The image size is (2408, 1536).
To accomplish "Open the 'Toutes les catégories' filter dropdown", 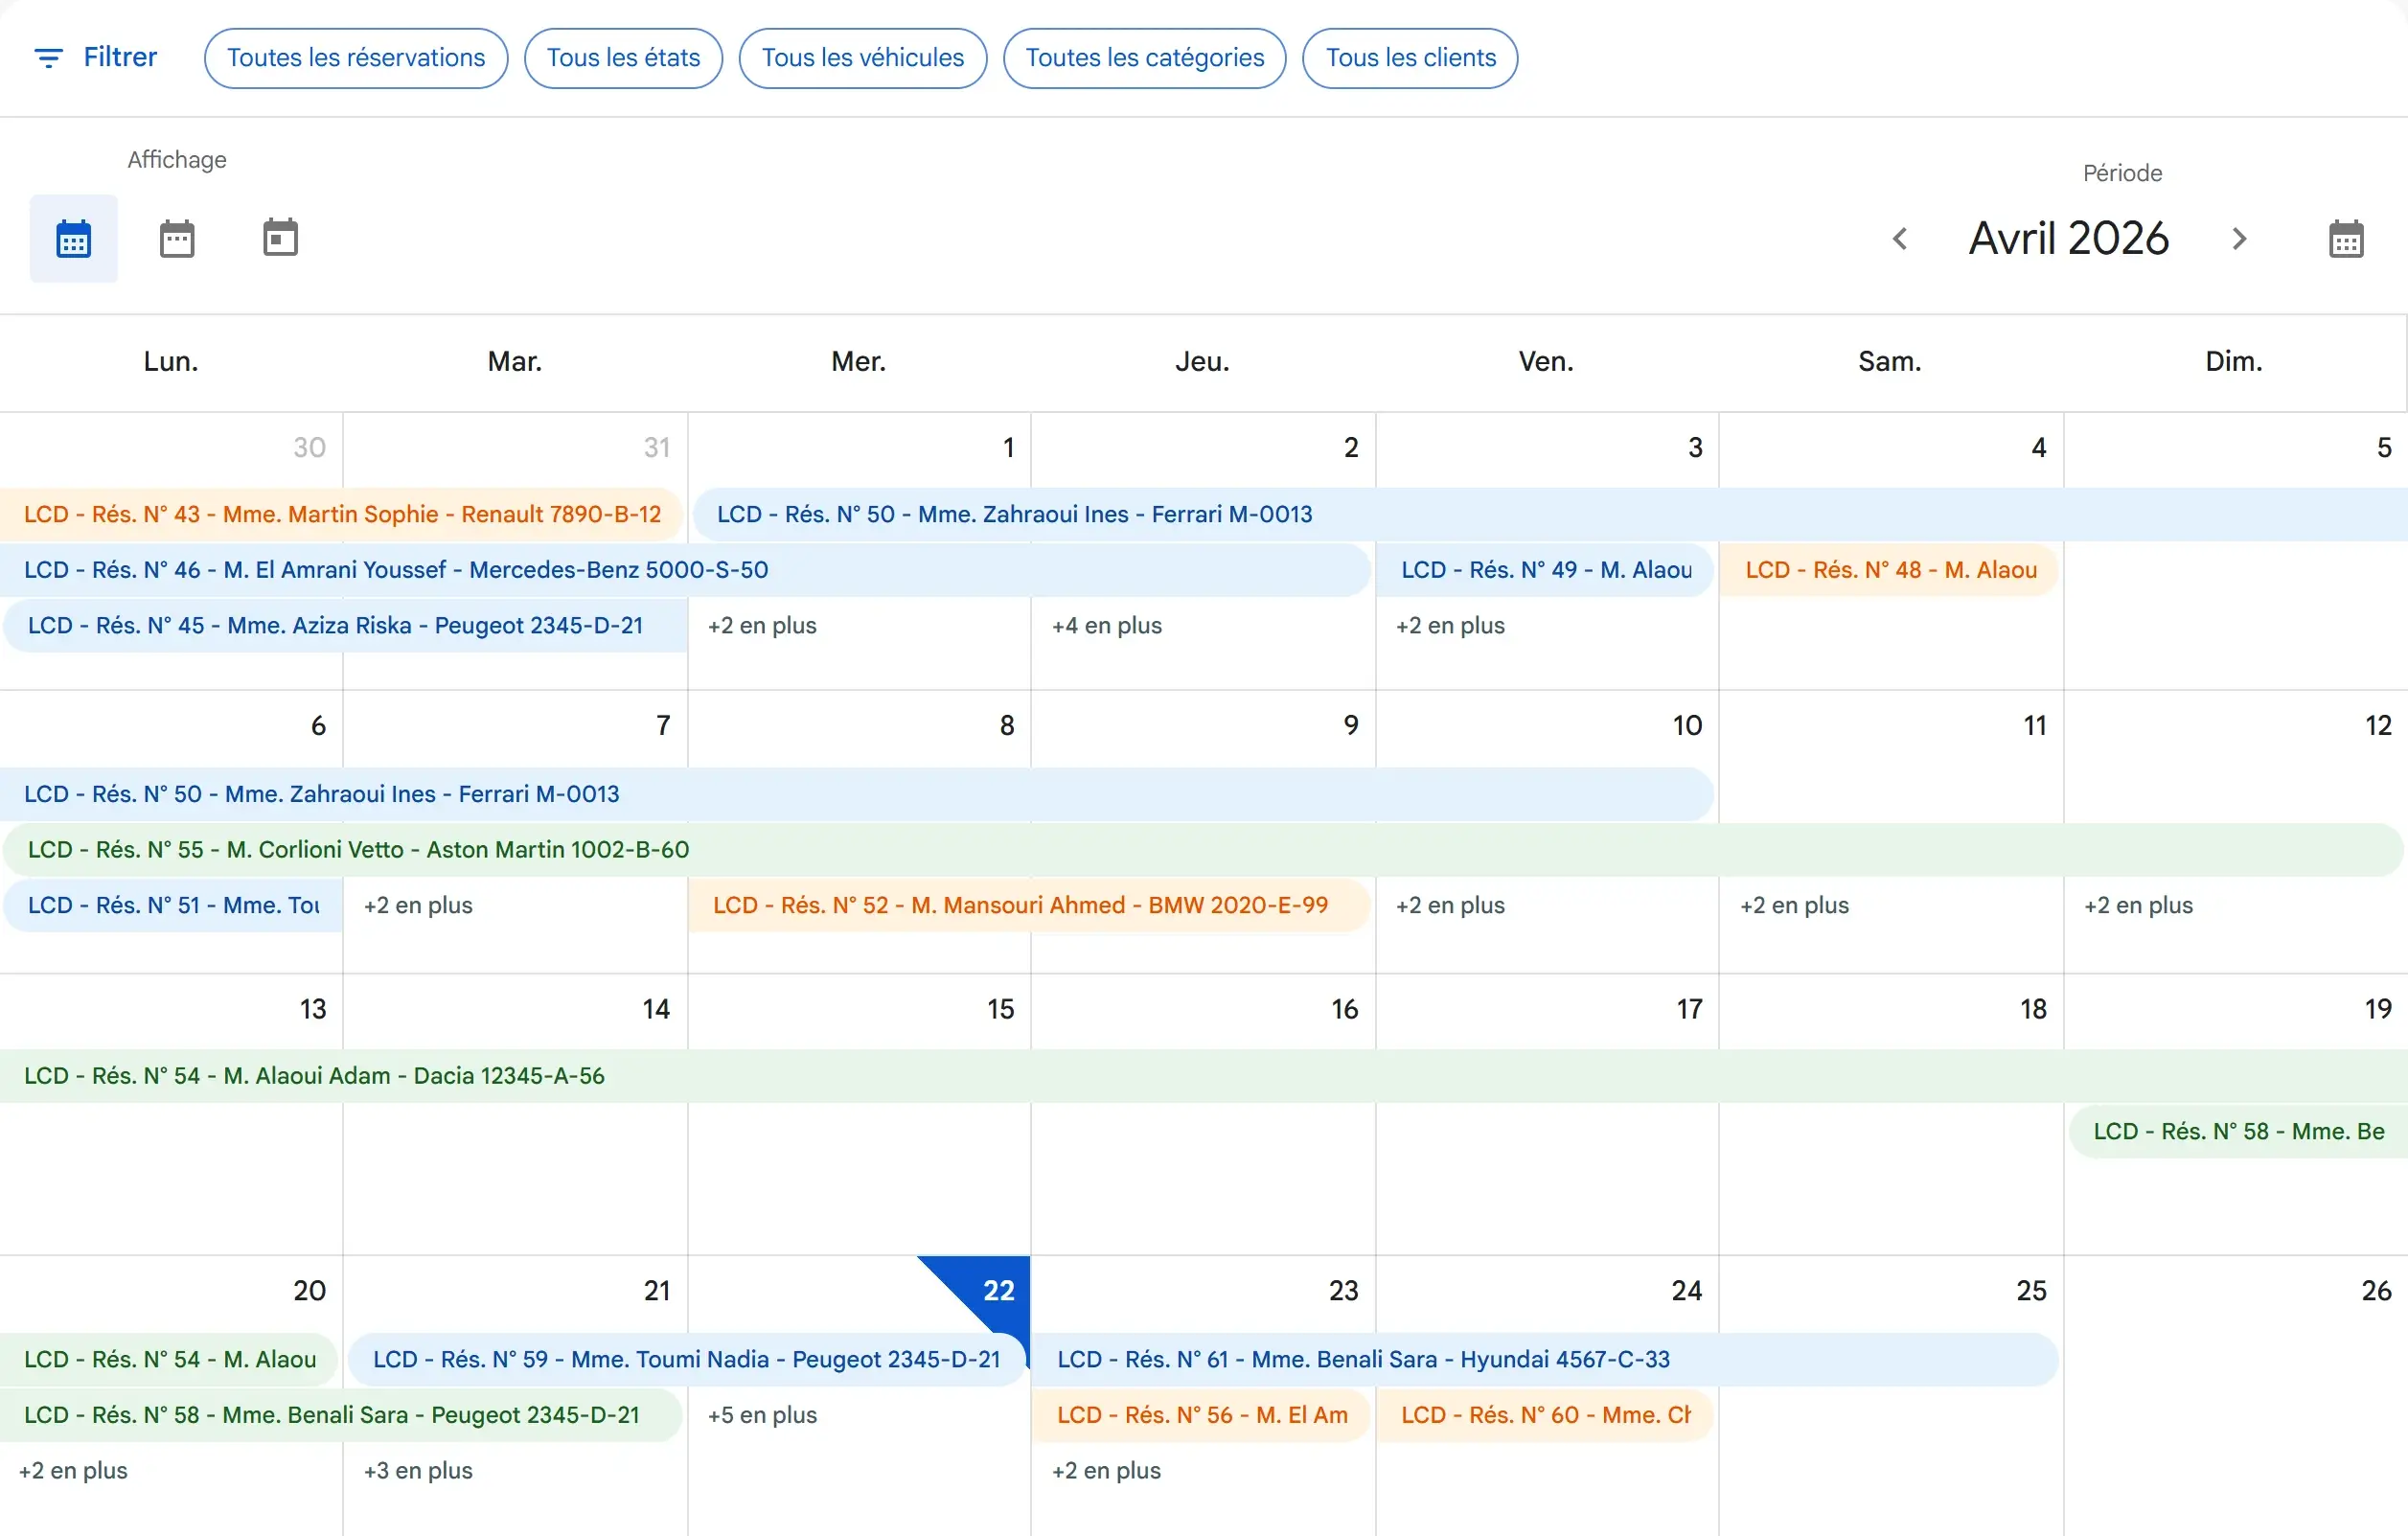I will [1144, 58].
